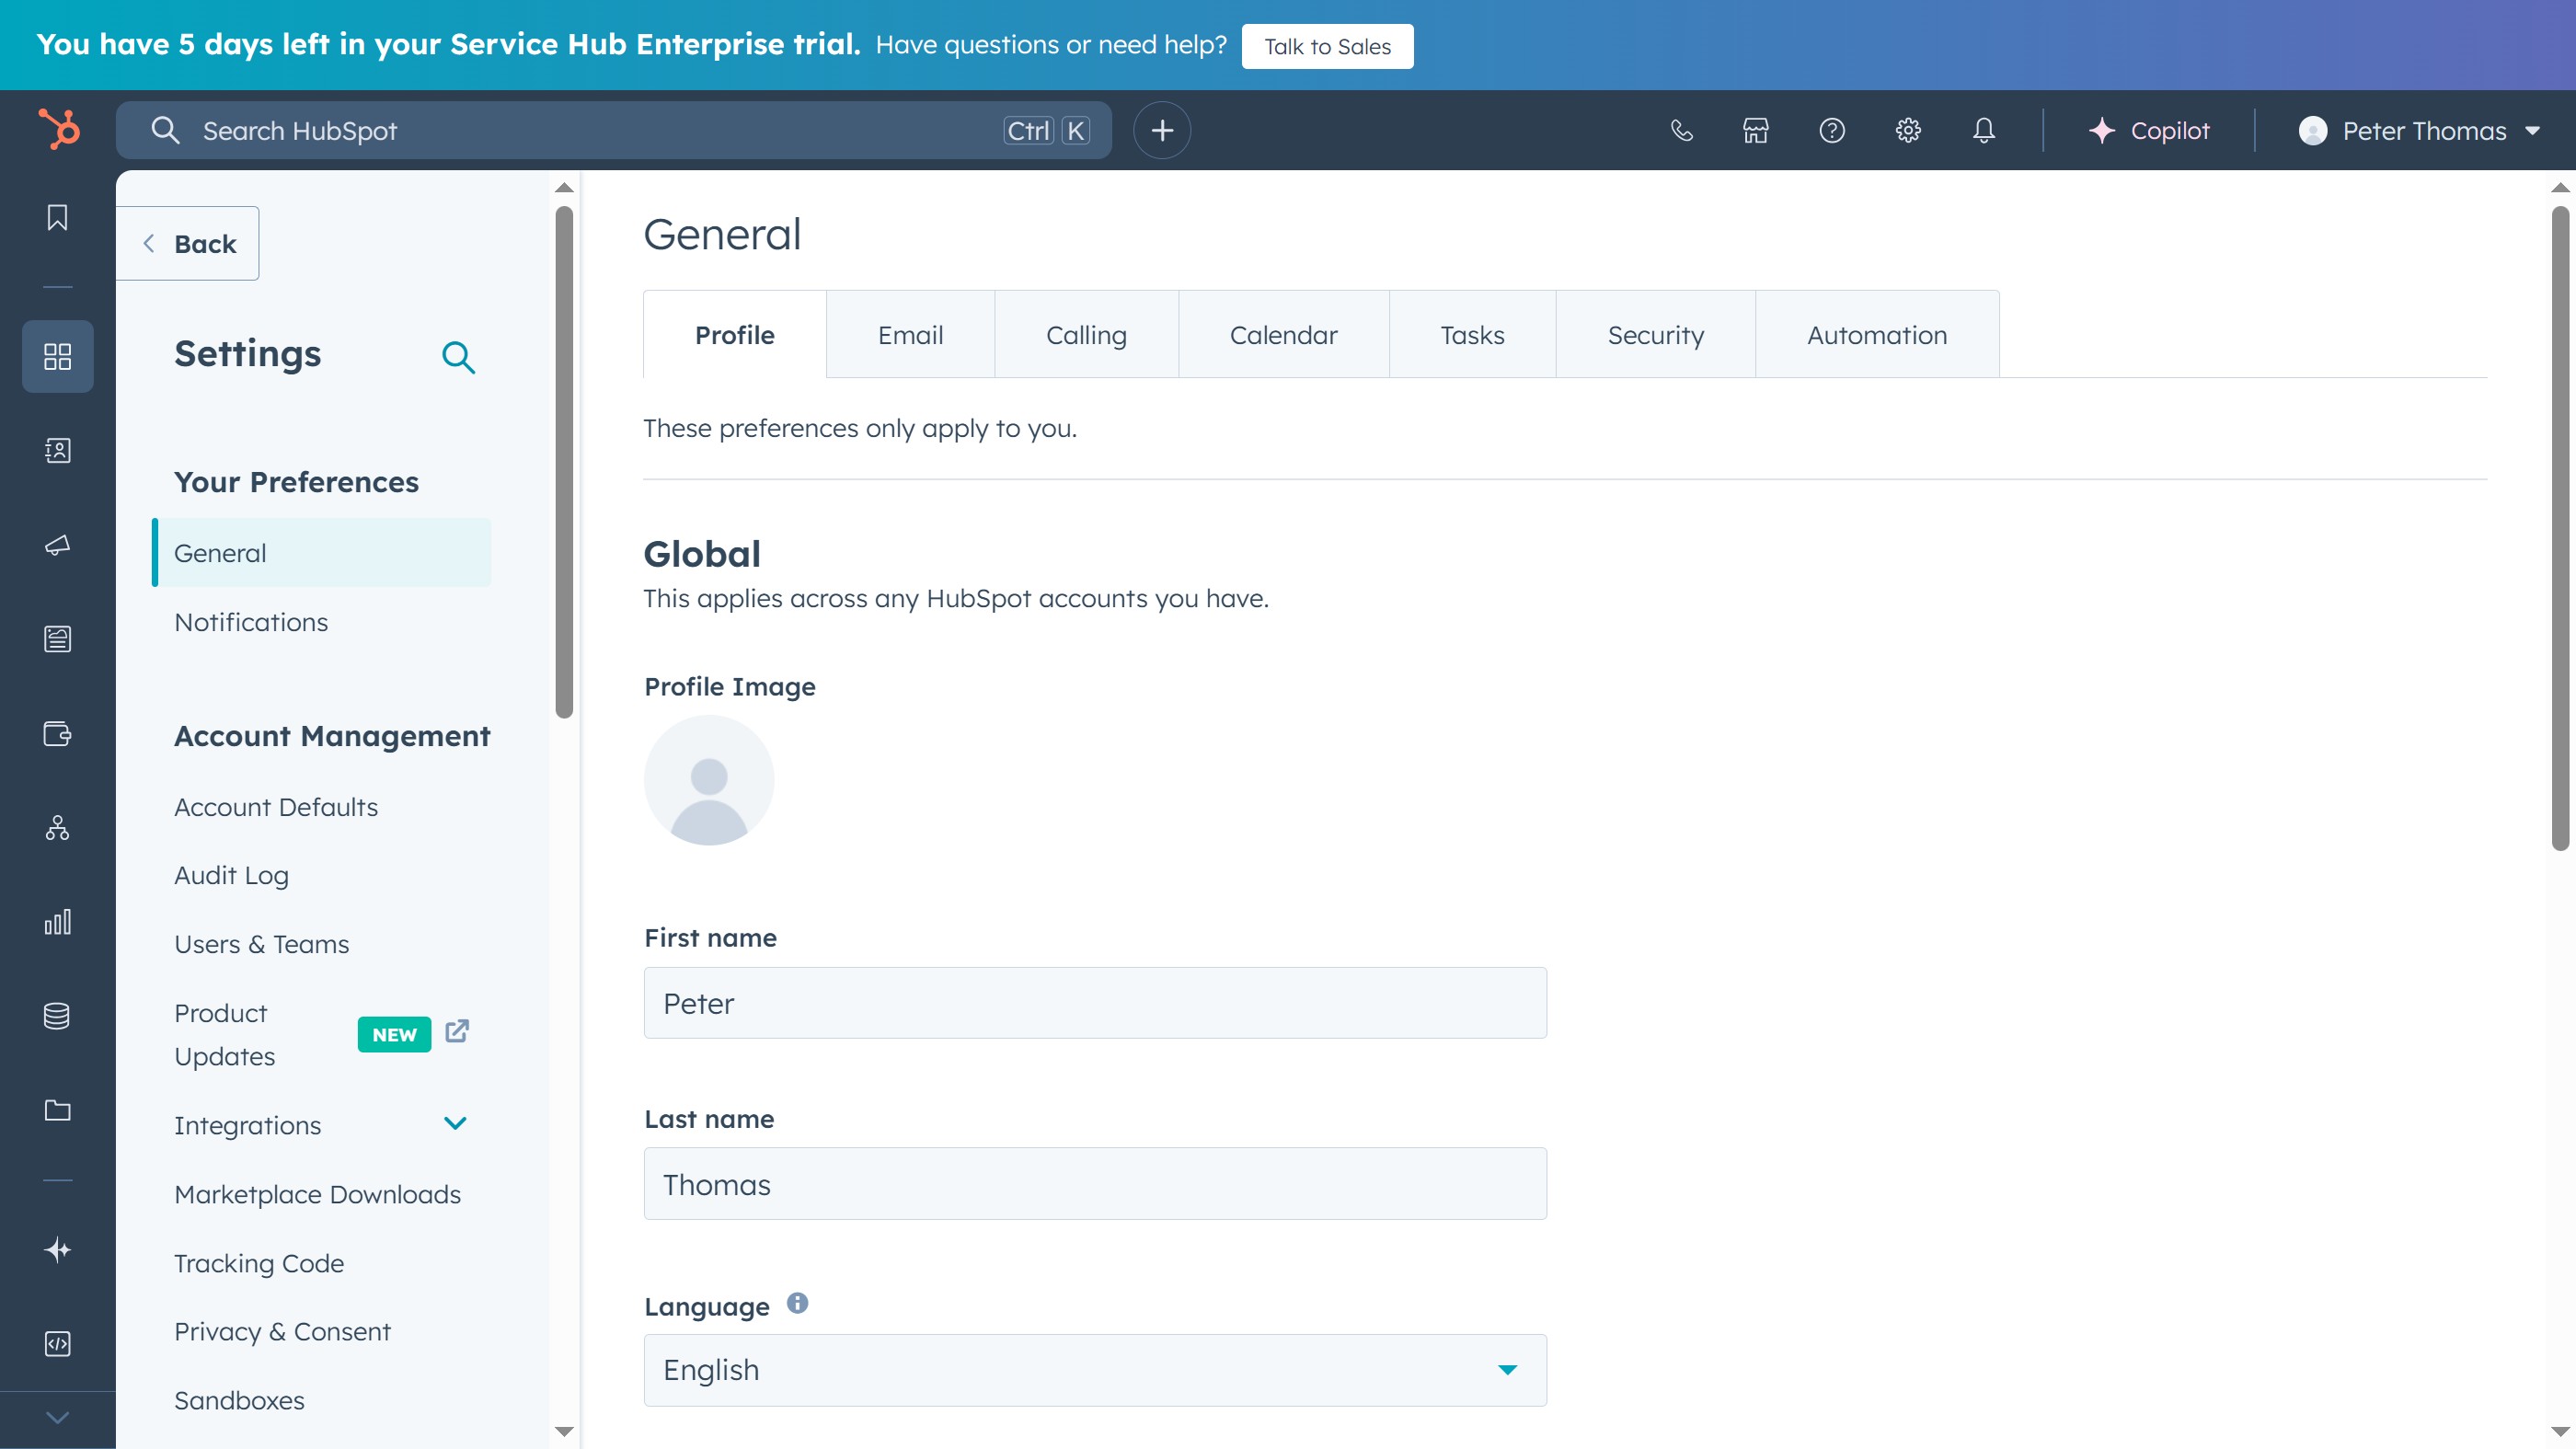Screen dimensions: 2576x1449
Task: Click the notifications bell
Action: [x=1984, y=130]
